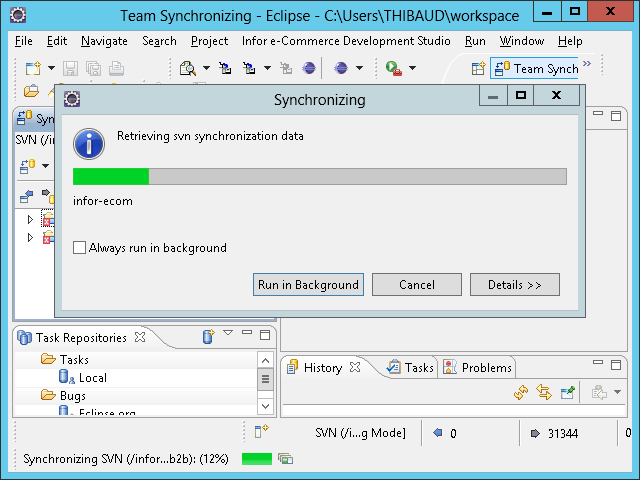
Task: Show hidden perspectives list chevron
Action: pyautogui.click(x=587, y=64)
